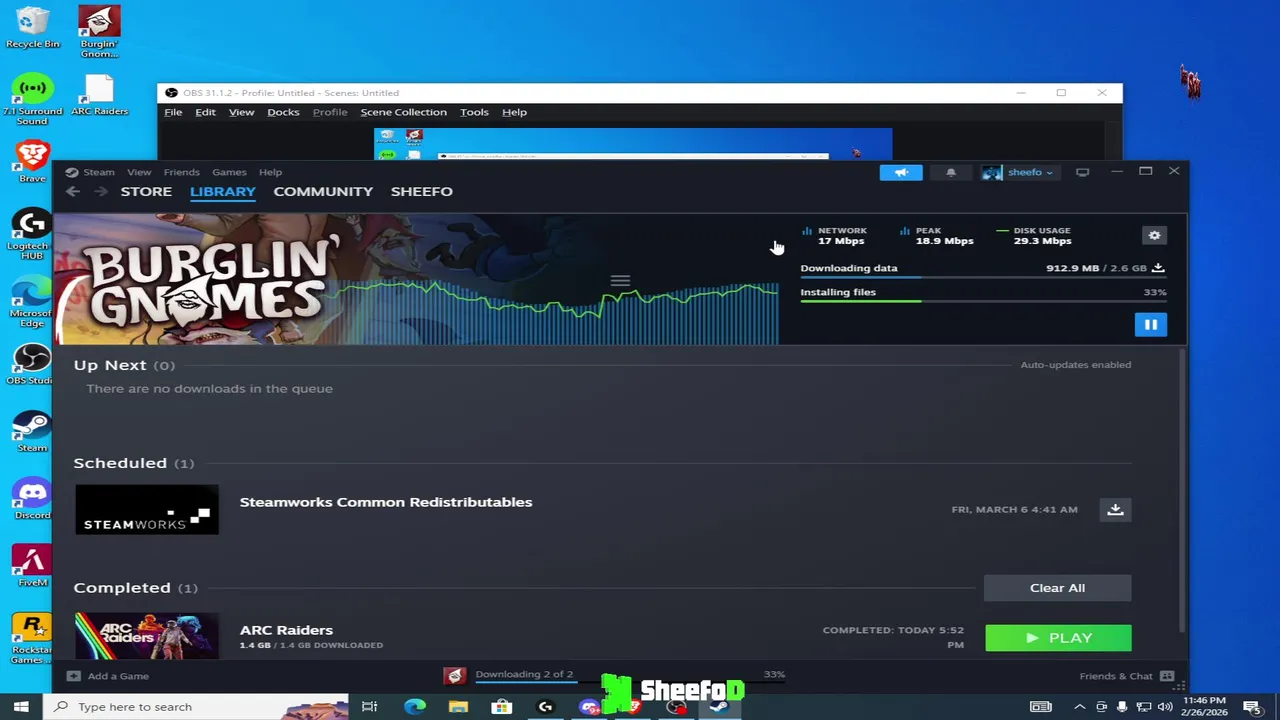Open View menu in OBS window

241,112
